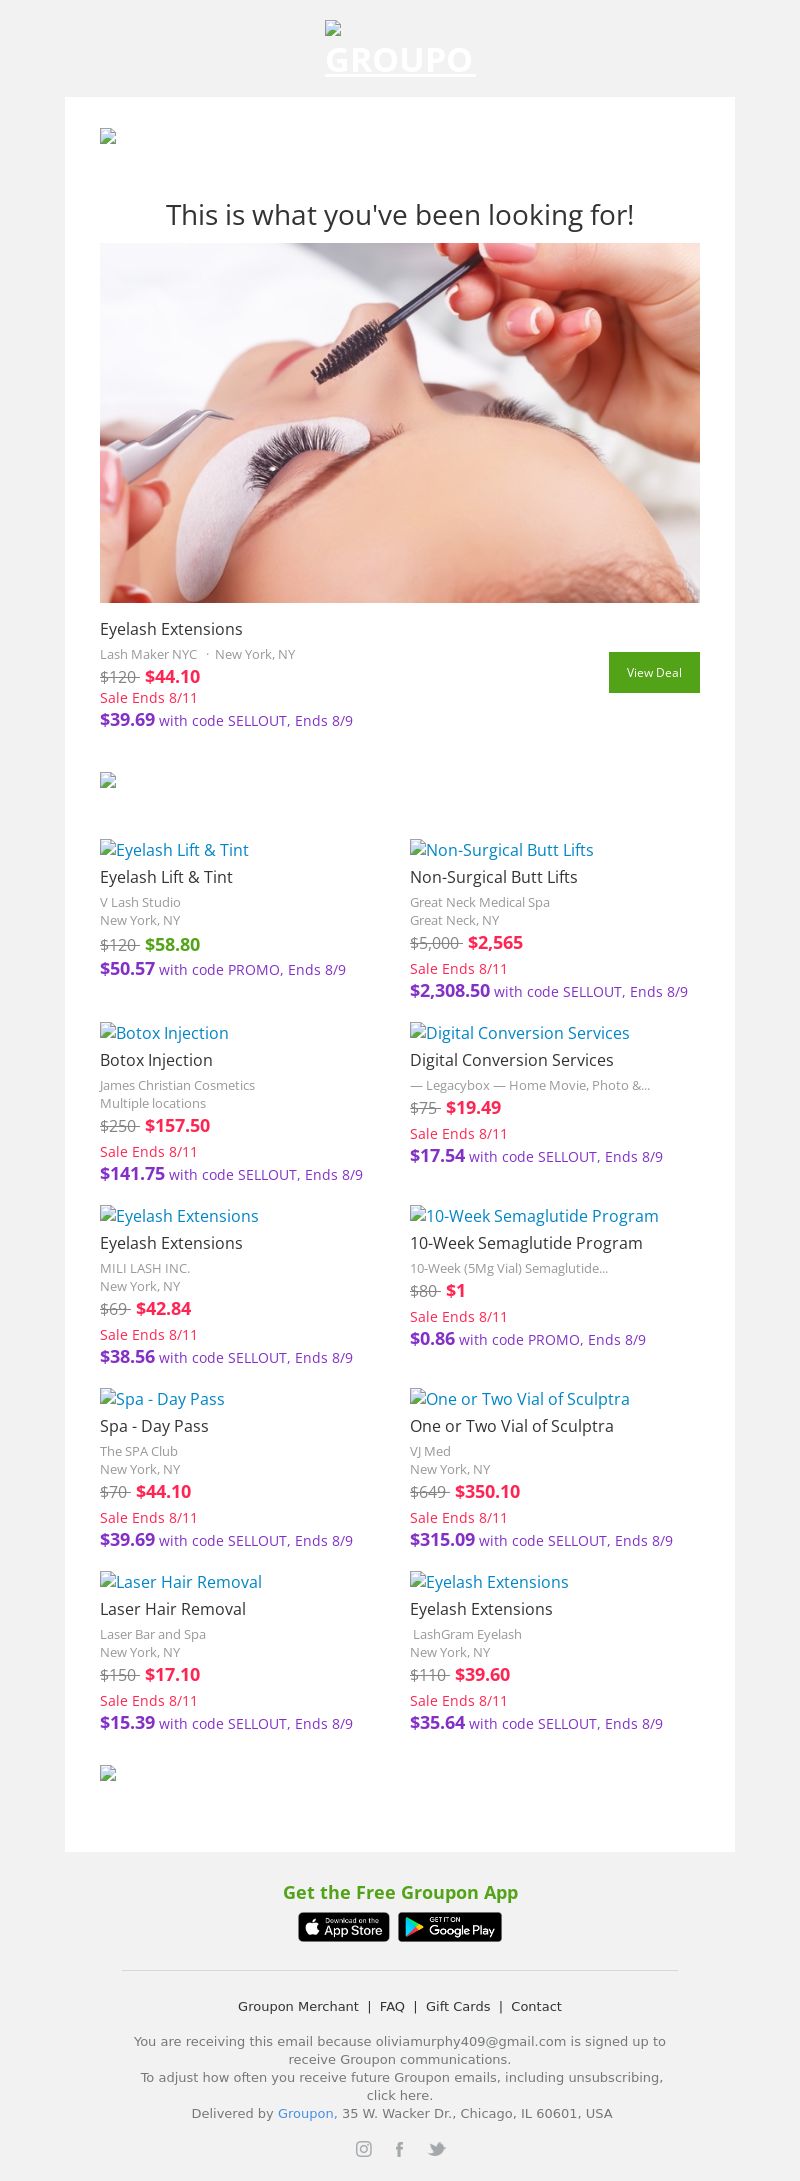Image resolution: width=800 pixels, height=2181 pixels.
Task: Click the blue Groupon link in footer
Action: tap(305, 2113)
